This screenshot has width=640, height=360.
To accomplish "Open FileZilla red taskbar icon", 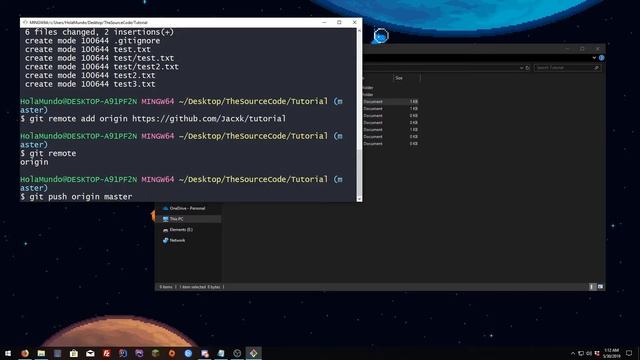I will 107,353.
